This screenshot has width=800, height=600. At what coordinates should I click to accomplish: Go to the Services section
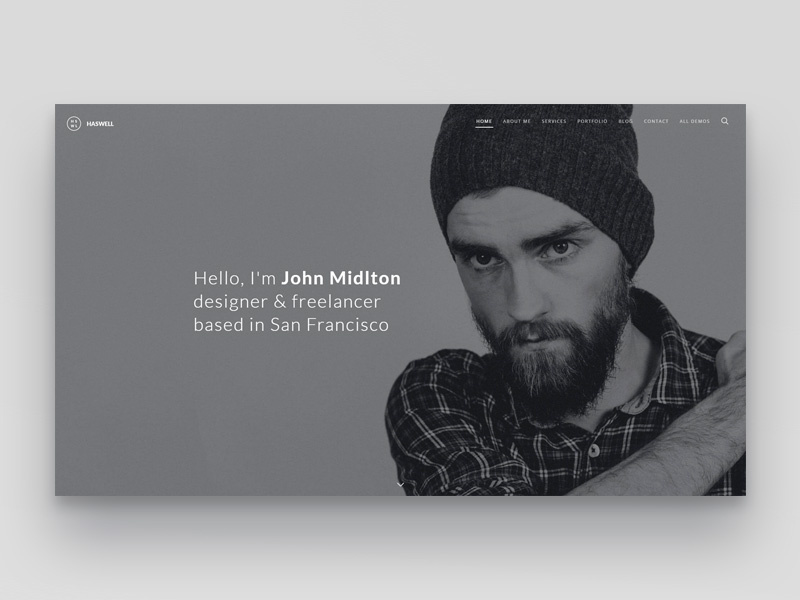click(x=554, y=121)
